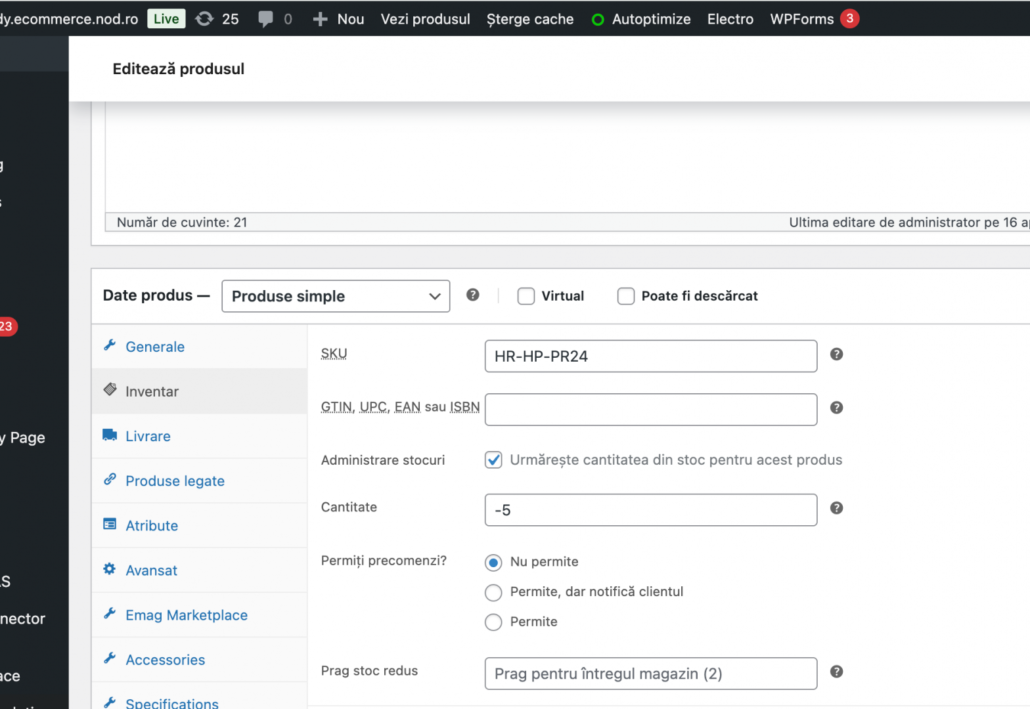Open the Atribute tab
Image resolution: width=1030 pixels, height=709 pixels.
(x=200, y=525)
